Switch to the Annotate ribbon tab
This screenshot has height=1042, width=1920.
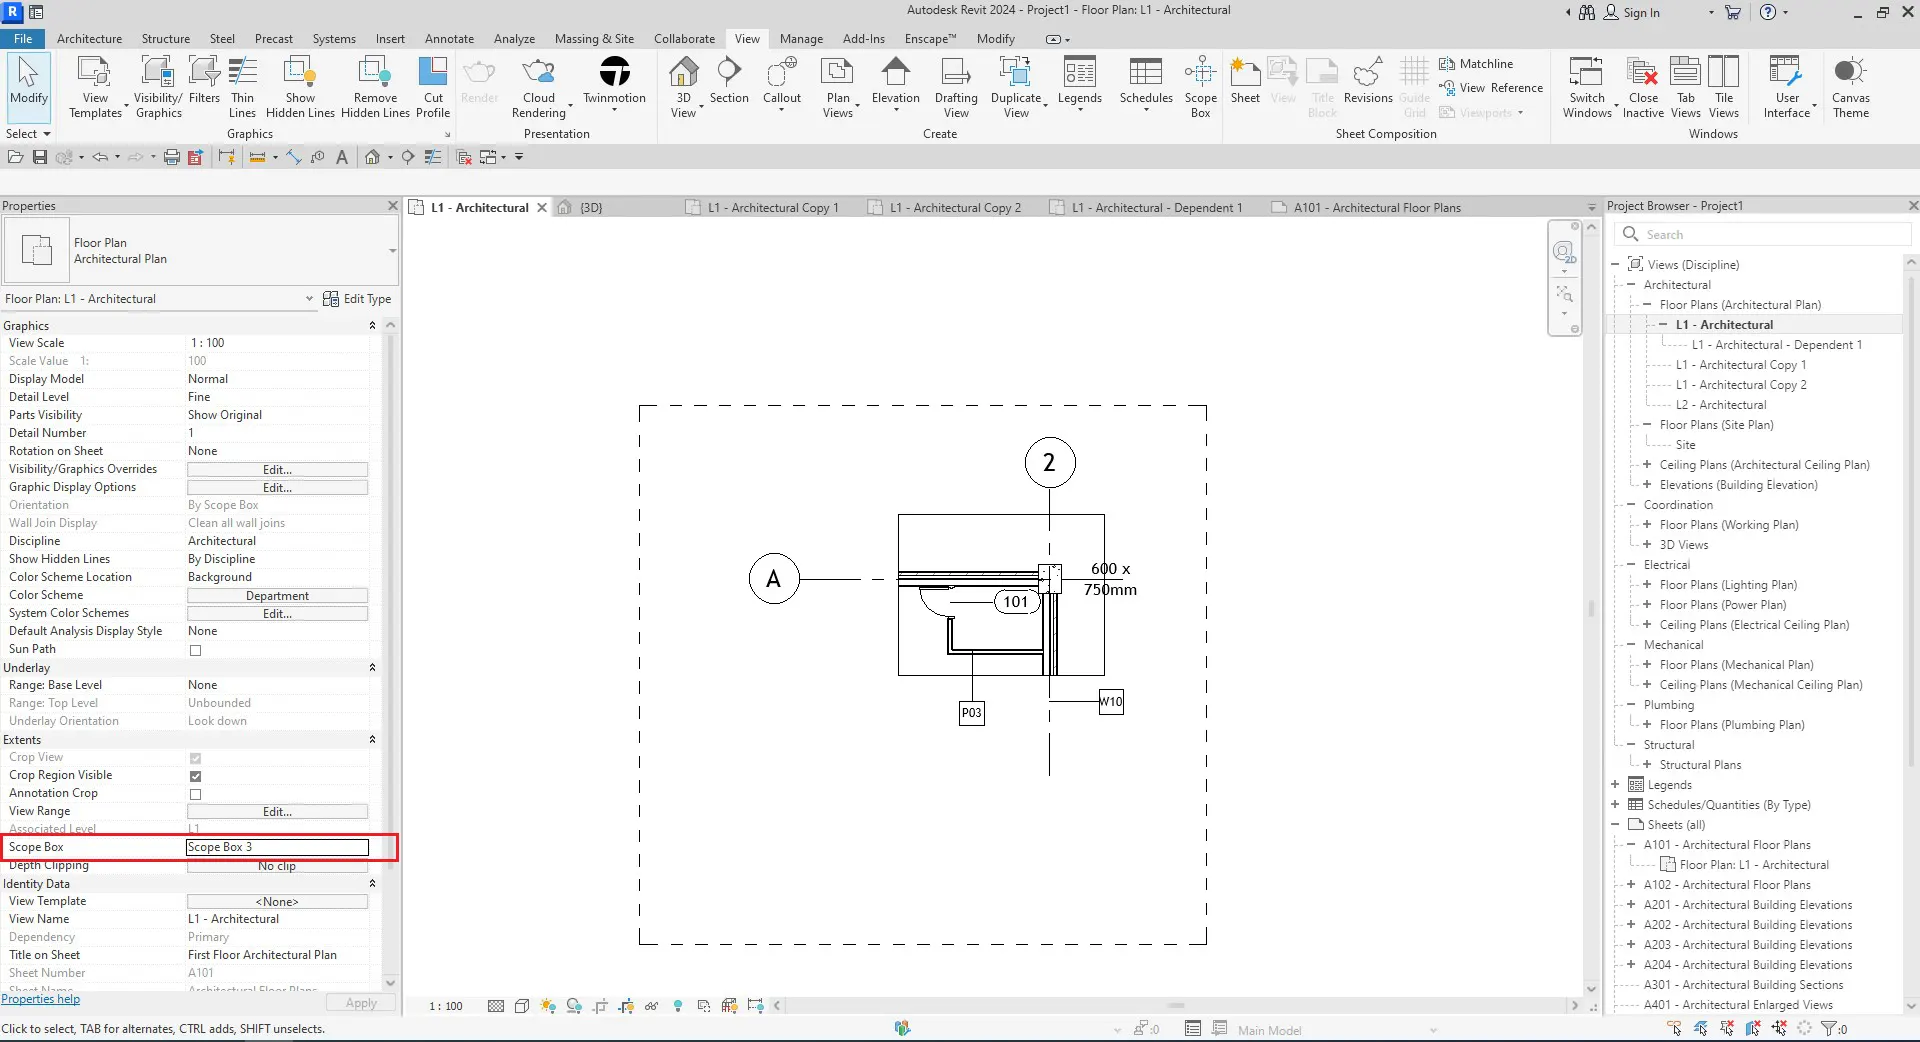449,39
